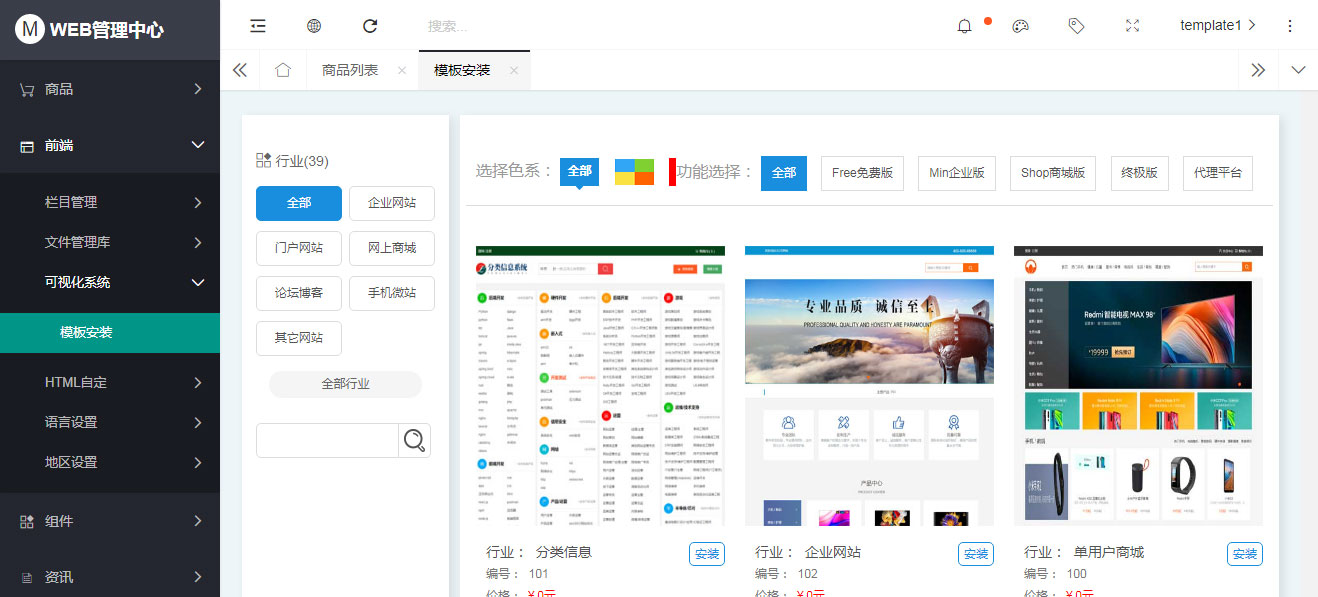Screen dimensions: 1318x597
Task: Open the notifications bell icon
Action: (963, 26)
